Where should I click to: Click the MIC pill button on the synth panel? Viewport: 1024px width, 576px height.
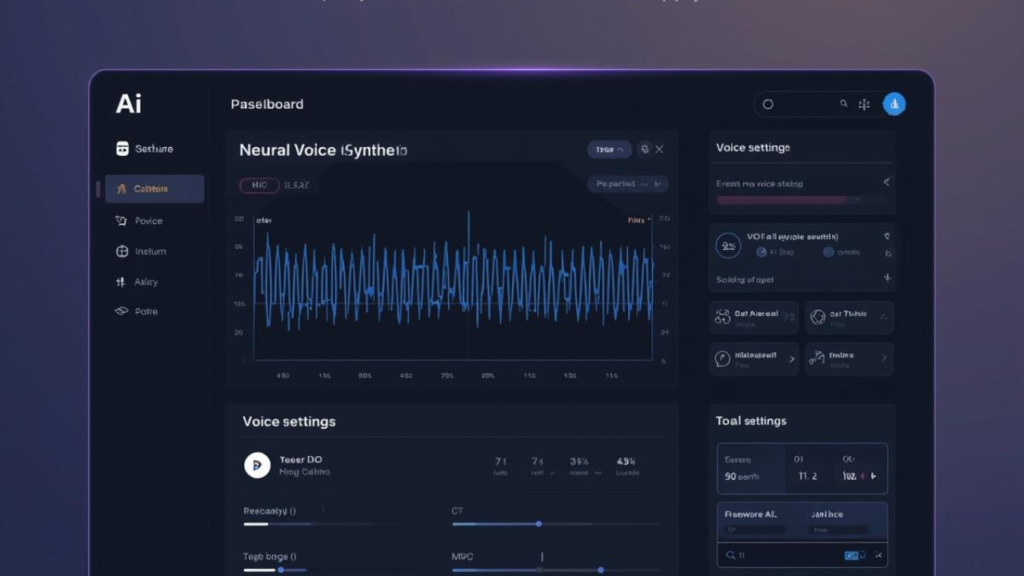pos(259,184)
